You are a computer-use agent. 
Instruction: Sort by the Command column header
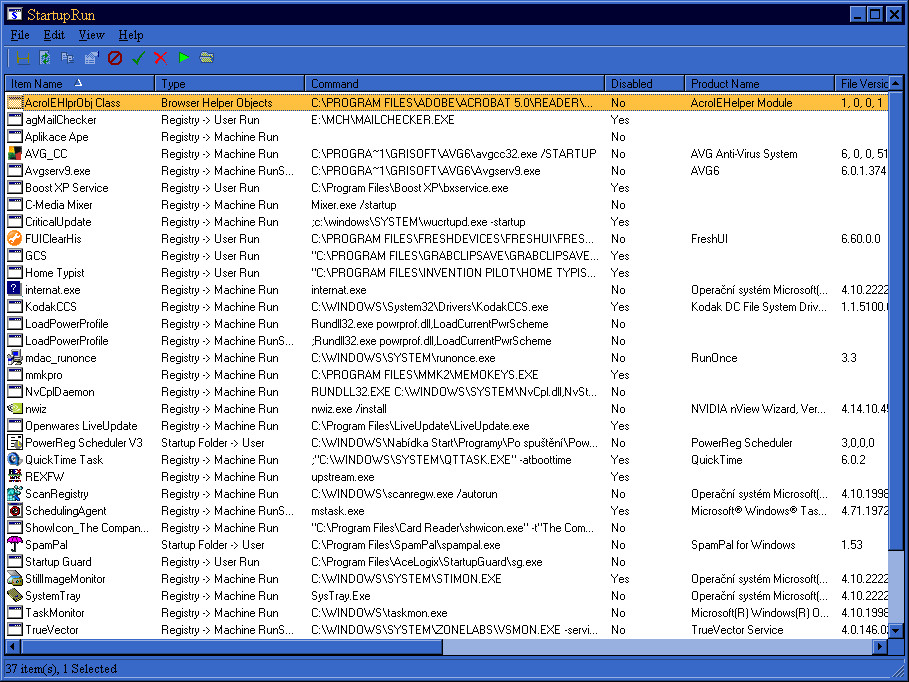click(x=454, y=84)
